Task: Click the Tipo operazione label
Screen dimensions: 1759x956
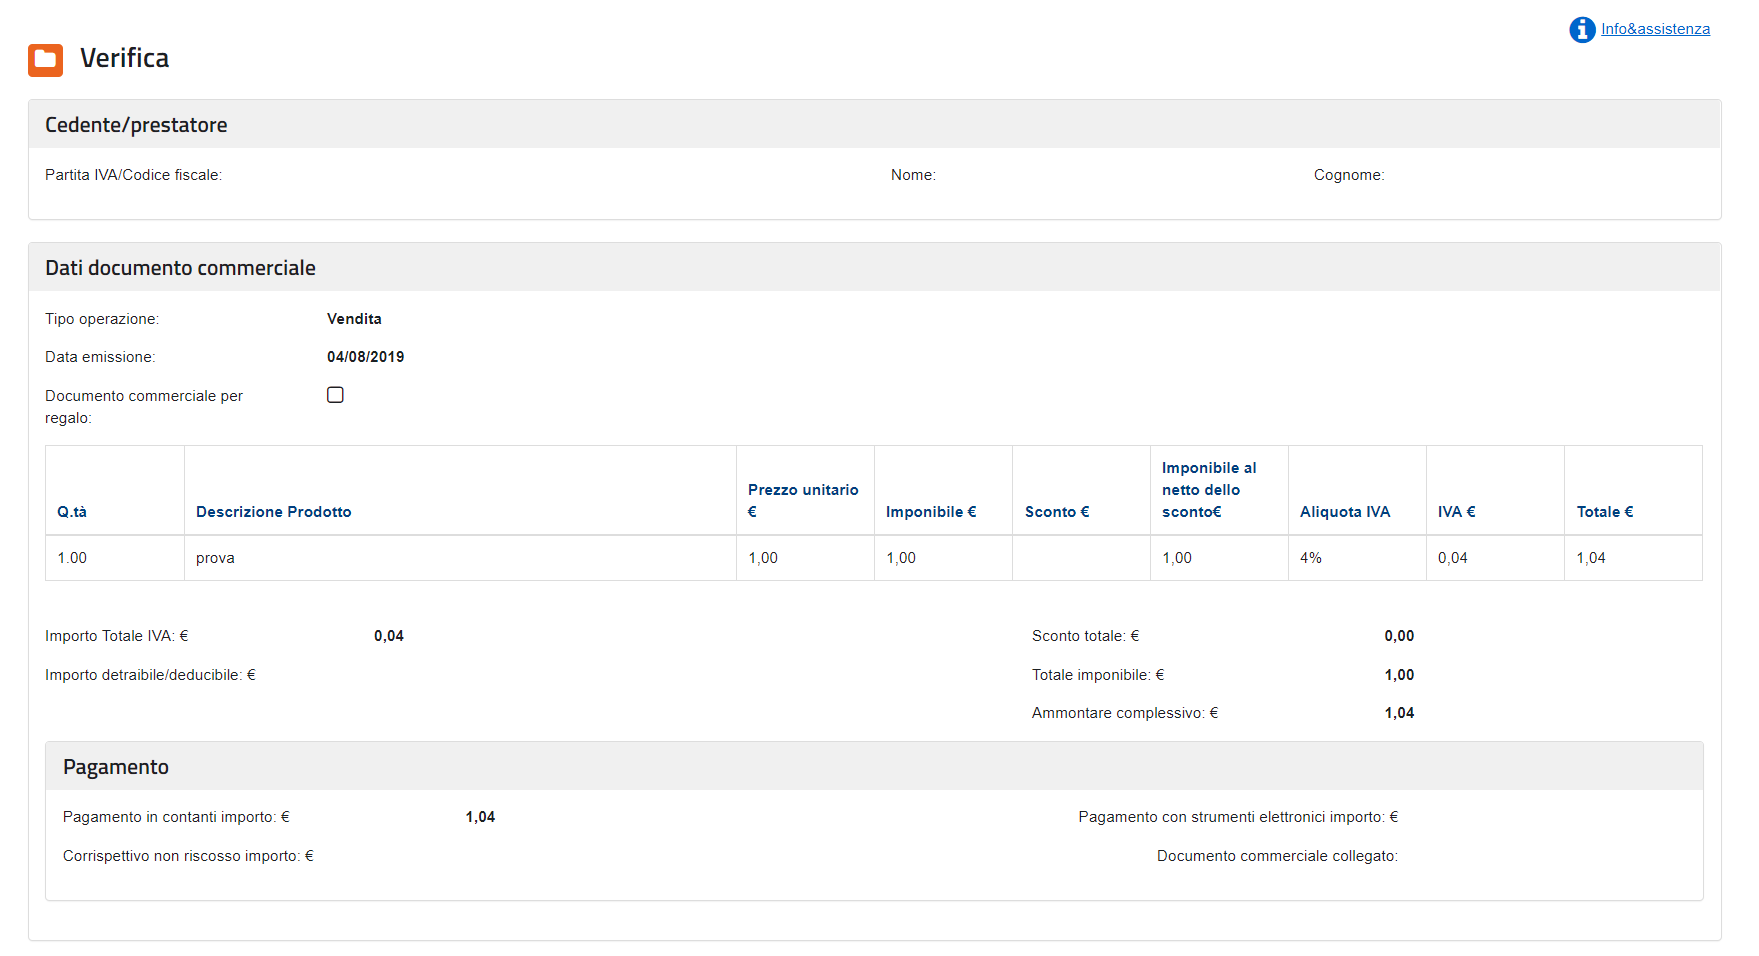Action: click(x=102, y=319)
